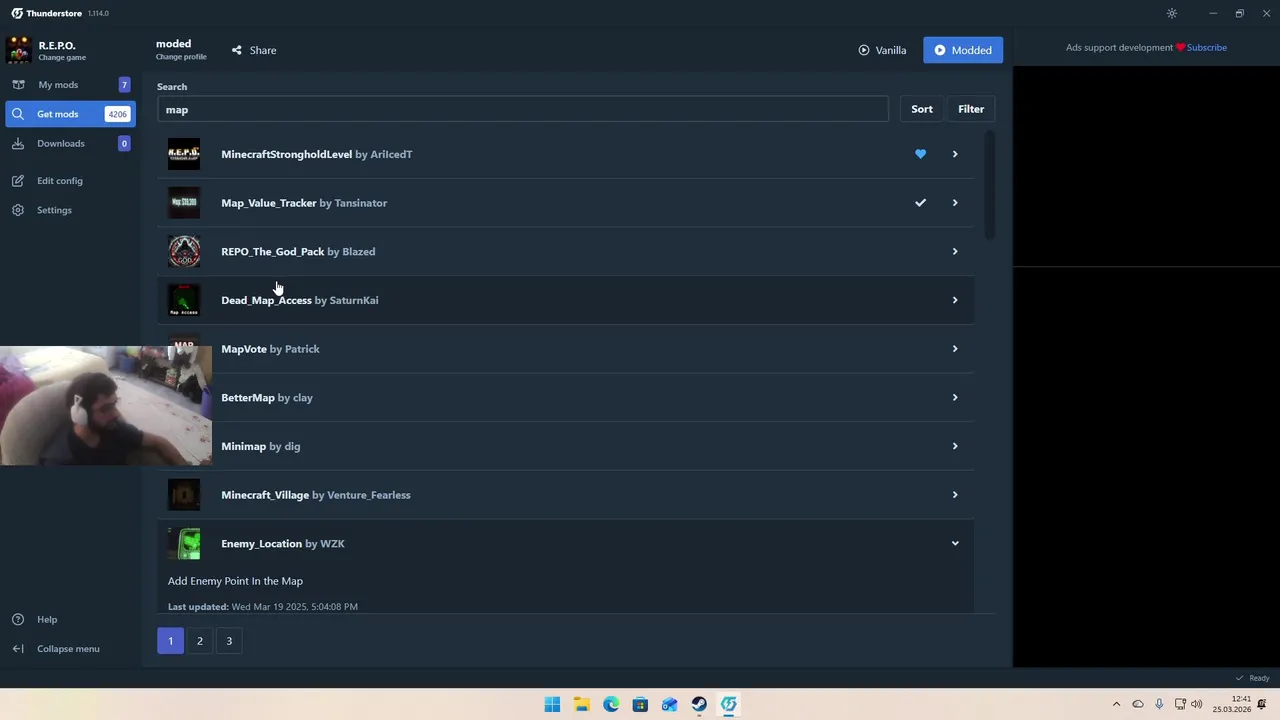Screen dimensions: 1280x720
Task: Expand the Minecraft_Village row
Action: tap(955, 495)
